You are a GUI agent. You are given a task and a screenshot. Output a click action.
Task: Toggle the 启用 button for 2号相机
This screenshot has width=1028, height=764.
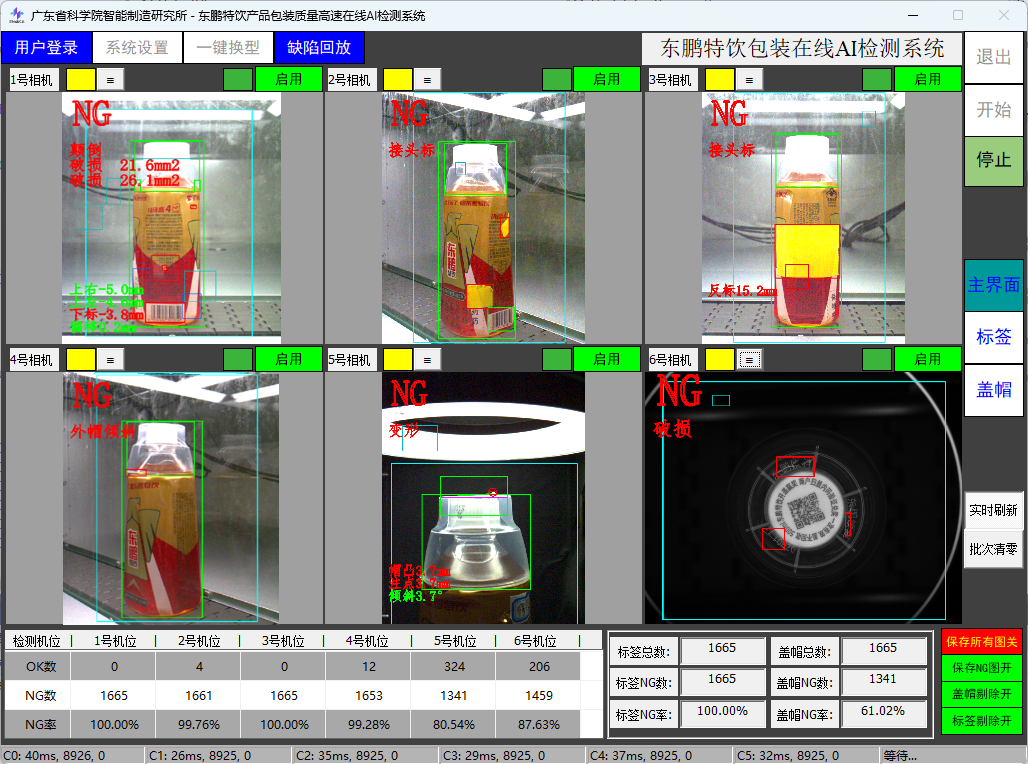tap(606, 79)
